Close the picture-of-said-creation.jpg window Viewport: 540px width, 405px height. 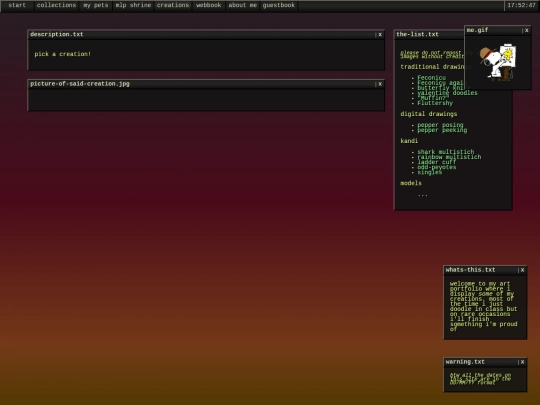point(380,84)
